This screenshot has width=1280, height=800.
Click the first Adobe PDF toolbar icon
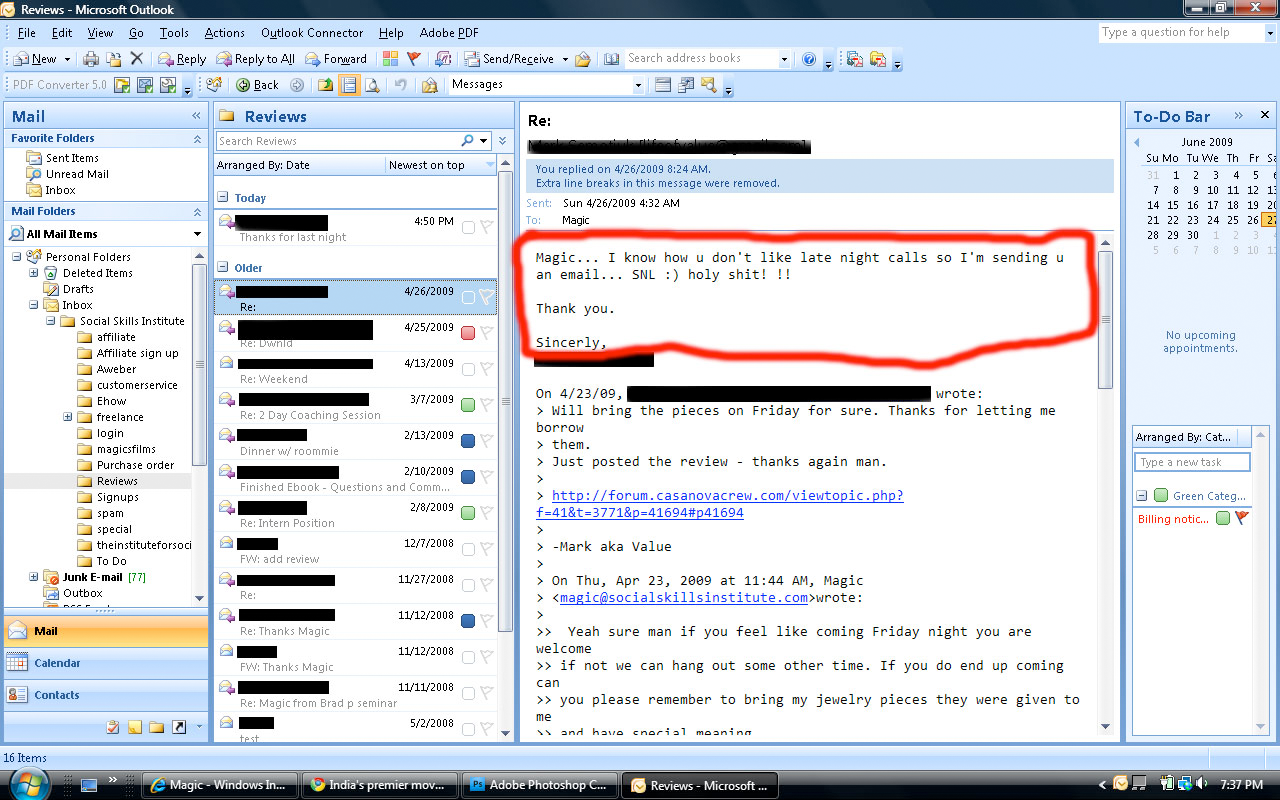[854, 59]
